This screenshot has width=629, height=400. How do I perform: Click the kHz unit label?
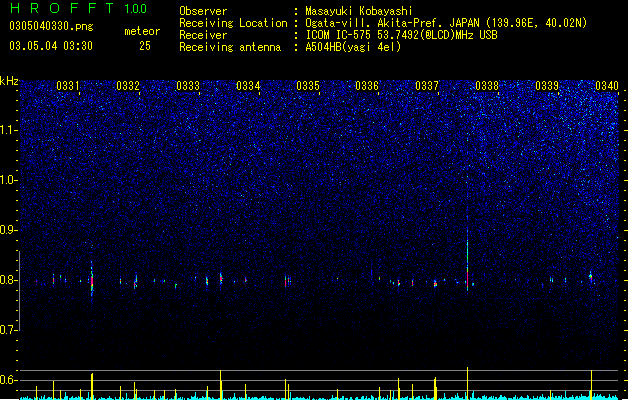point(9,81)
